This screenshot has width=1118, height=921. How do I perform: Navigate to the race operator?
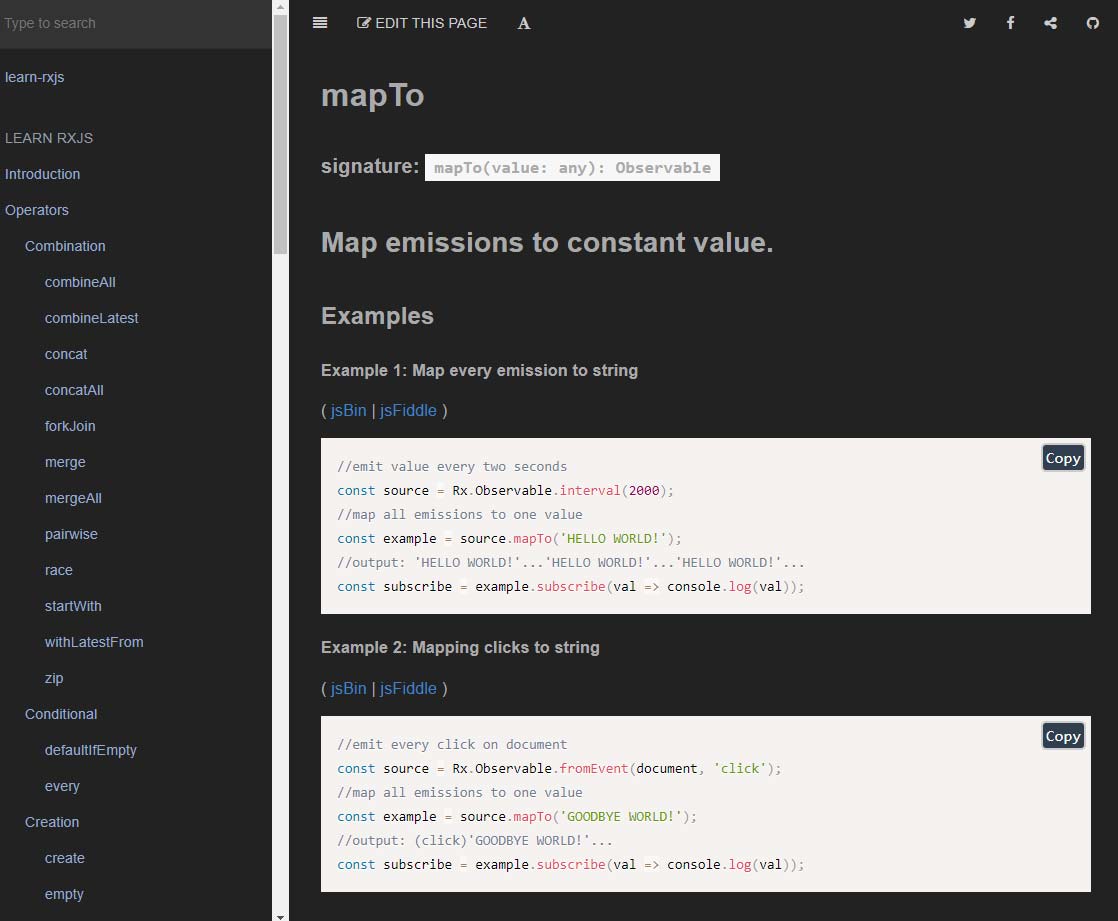point(58,570)
